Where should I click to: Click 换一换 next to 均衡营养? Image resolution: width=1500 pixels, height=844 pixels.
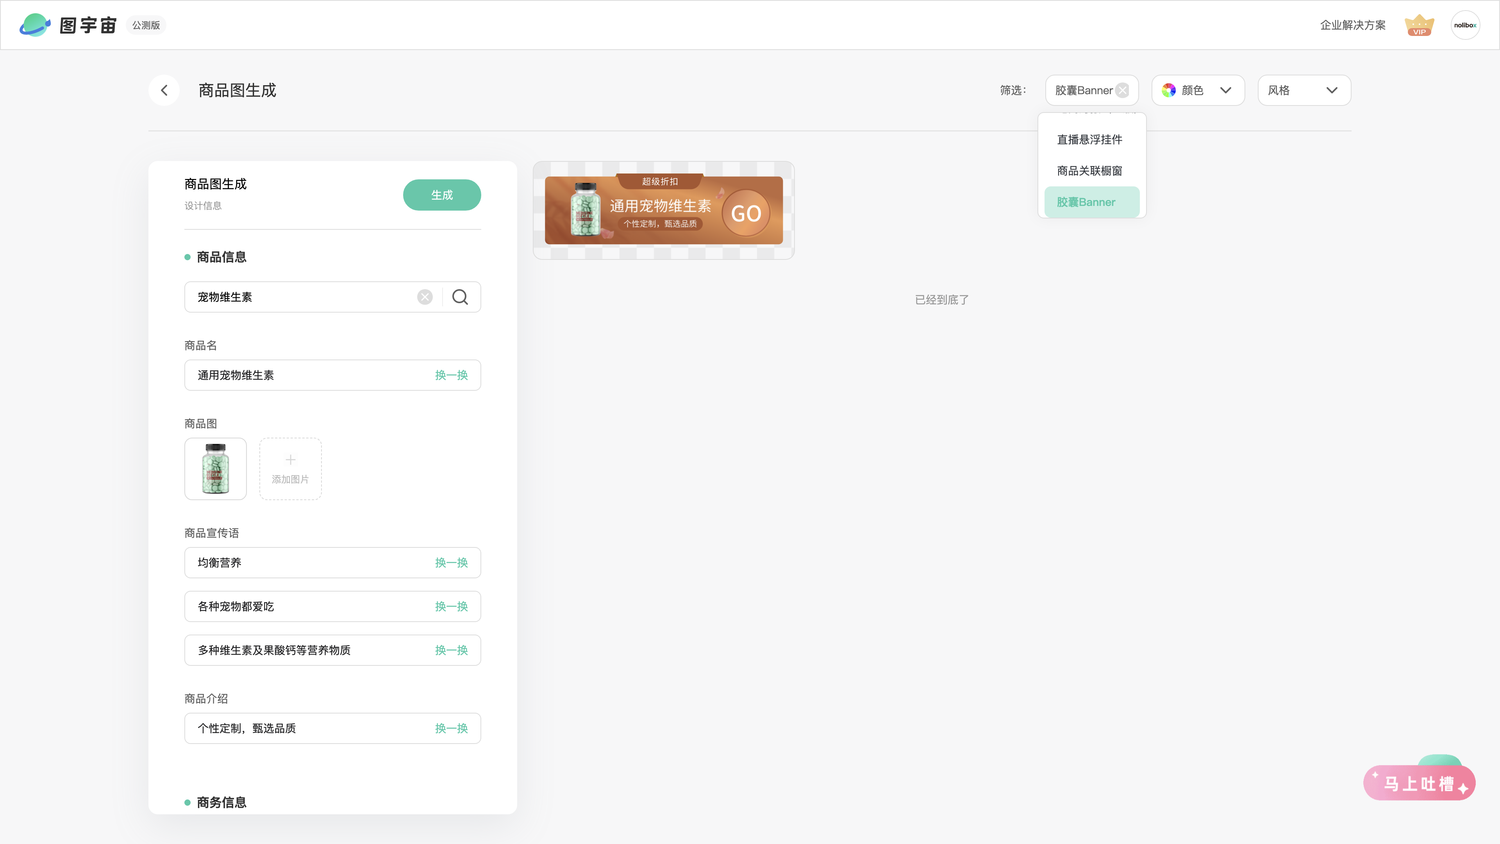point(451,563)
